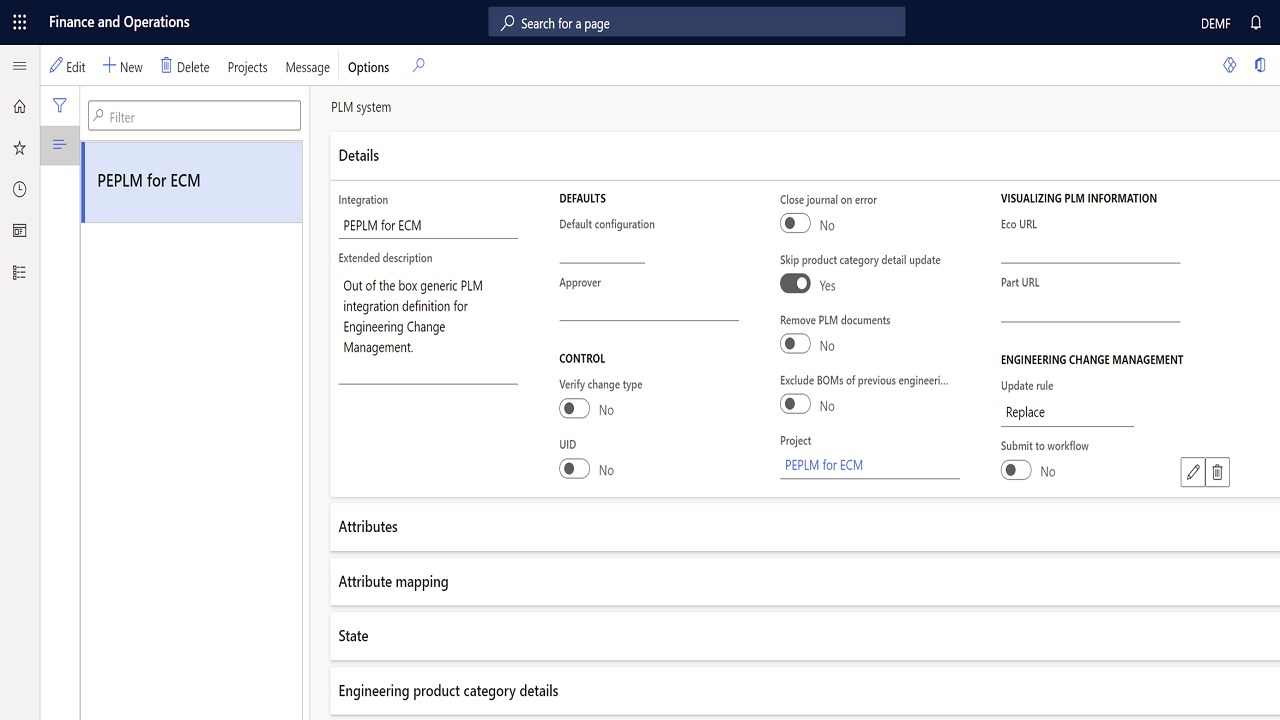Turn off Skip product category detail update
1280x720 pixels.
click(795, 284)
